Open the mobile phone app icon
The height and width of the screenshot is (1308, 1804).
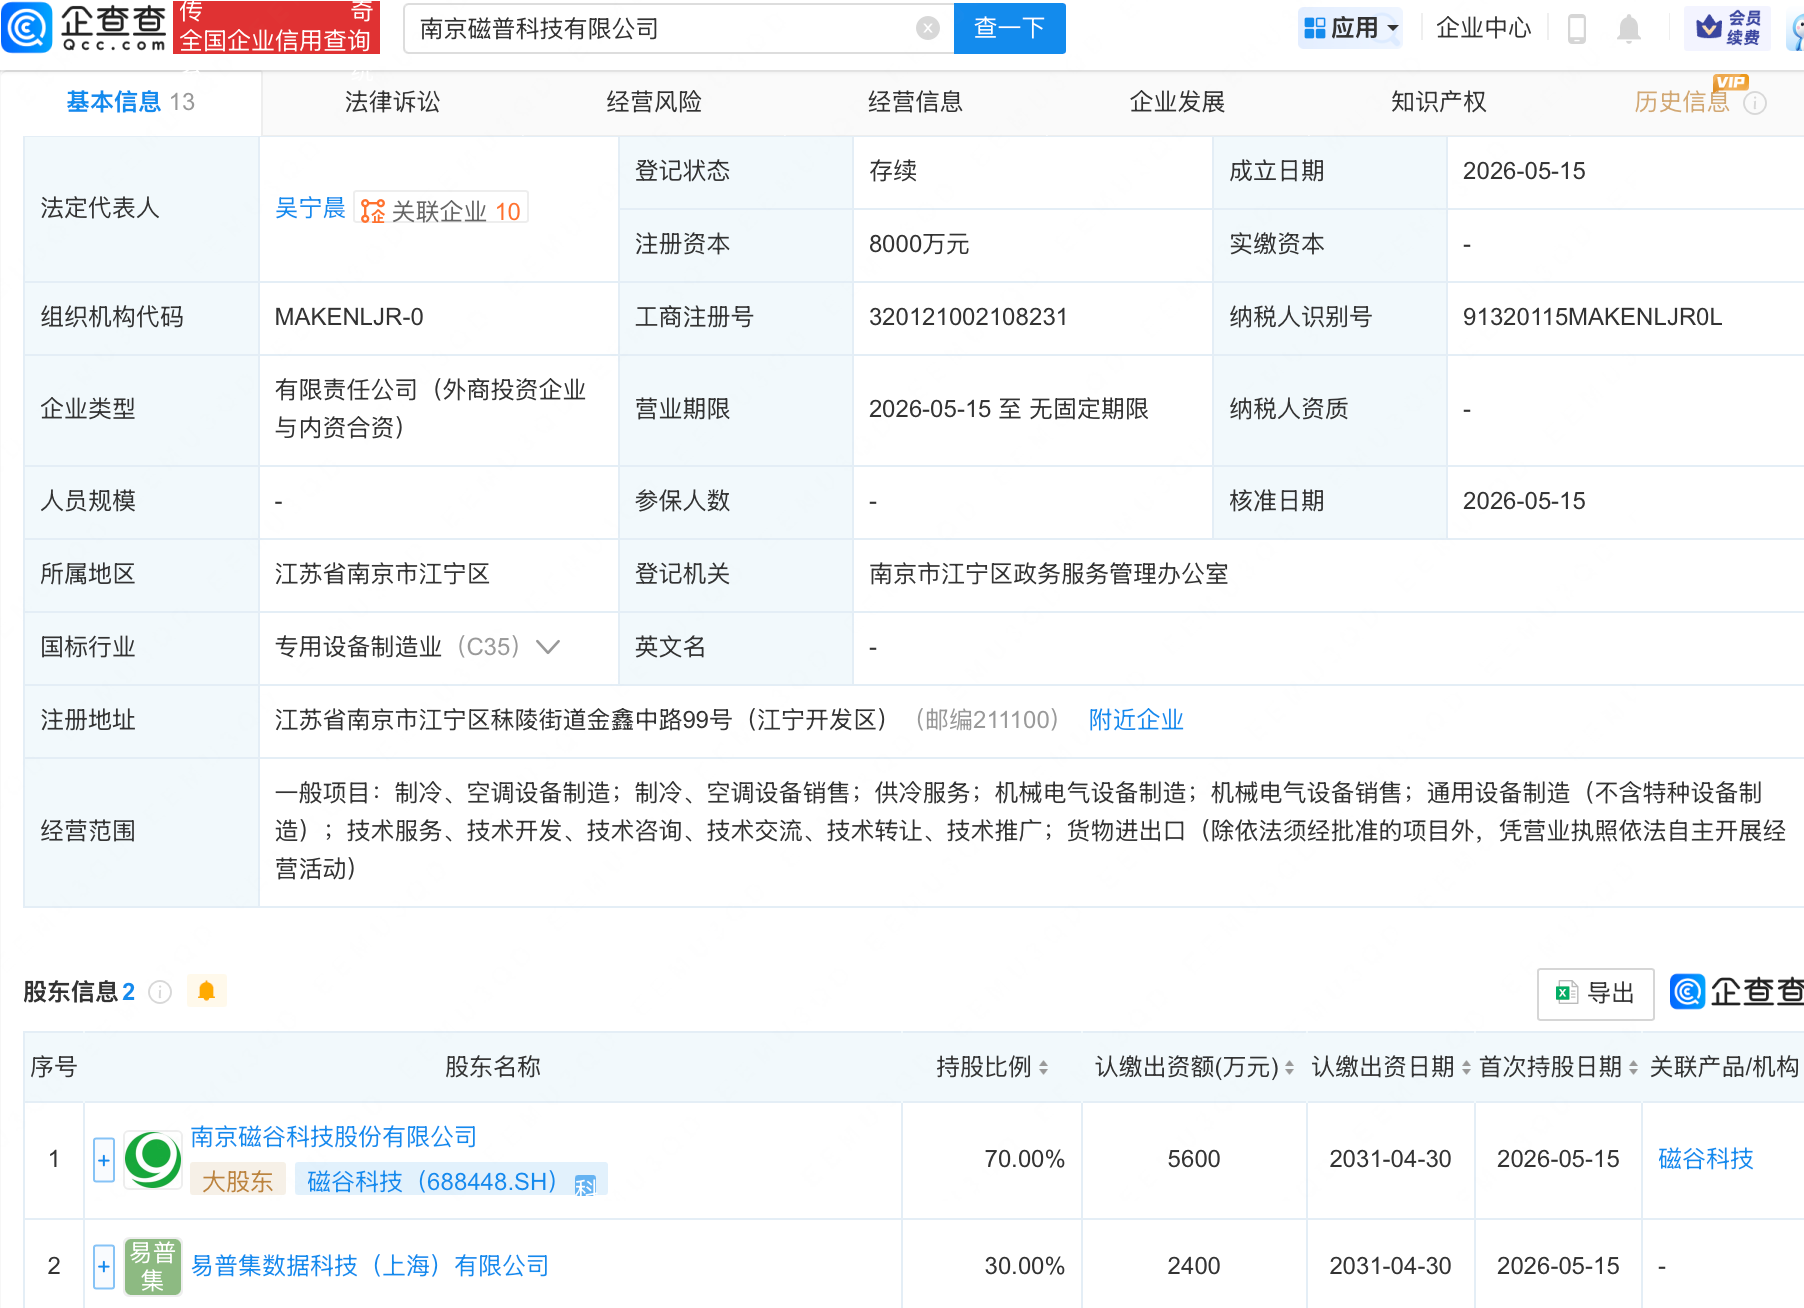click(x=1577, y=29)
